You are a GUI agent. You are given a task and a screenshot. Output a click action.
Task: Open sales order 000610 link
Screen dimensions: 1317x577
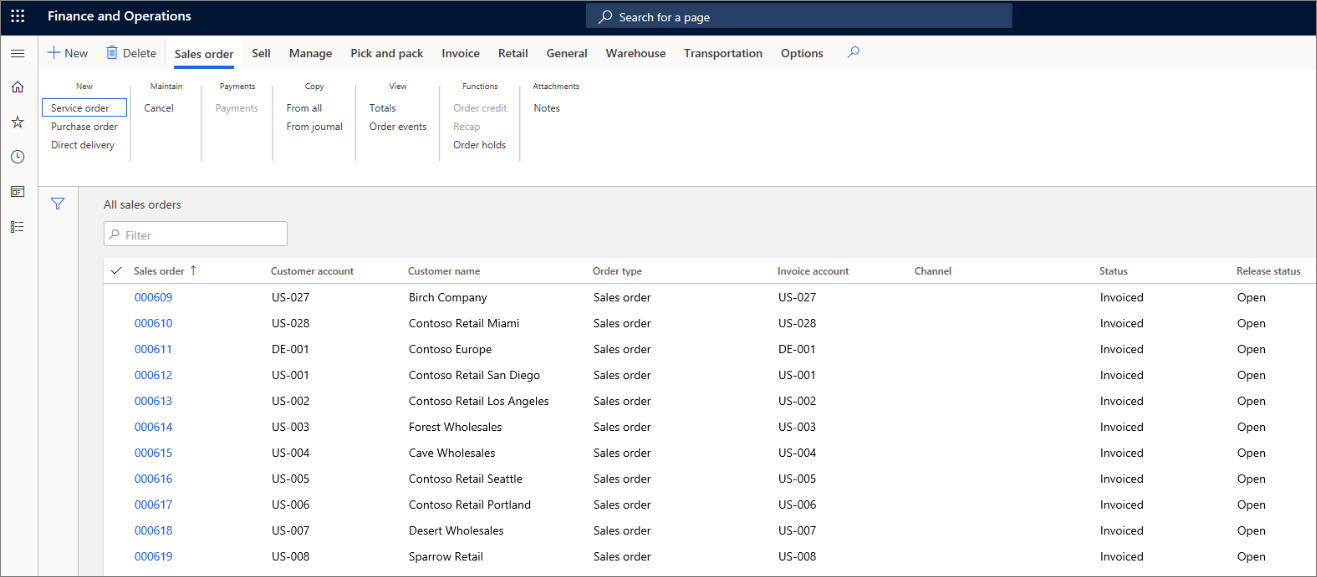[153, 323]
